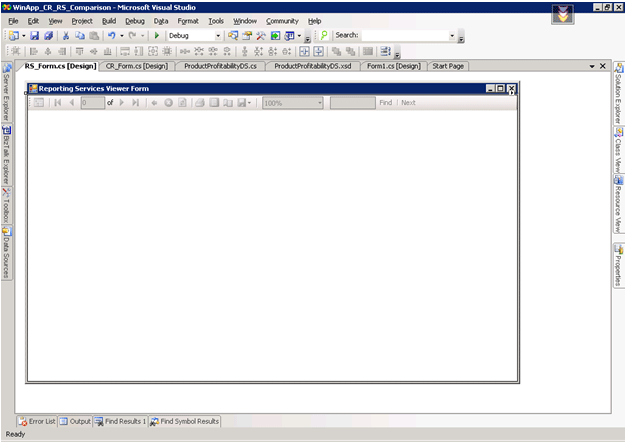The image size is (627, 443).
Task: Click the Paste clipboard icon
Action: tap(94, 36)
